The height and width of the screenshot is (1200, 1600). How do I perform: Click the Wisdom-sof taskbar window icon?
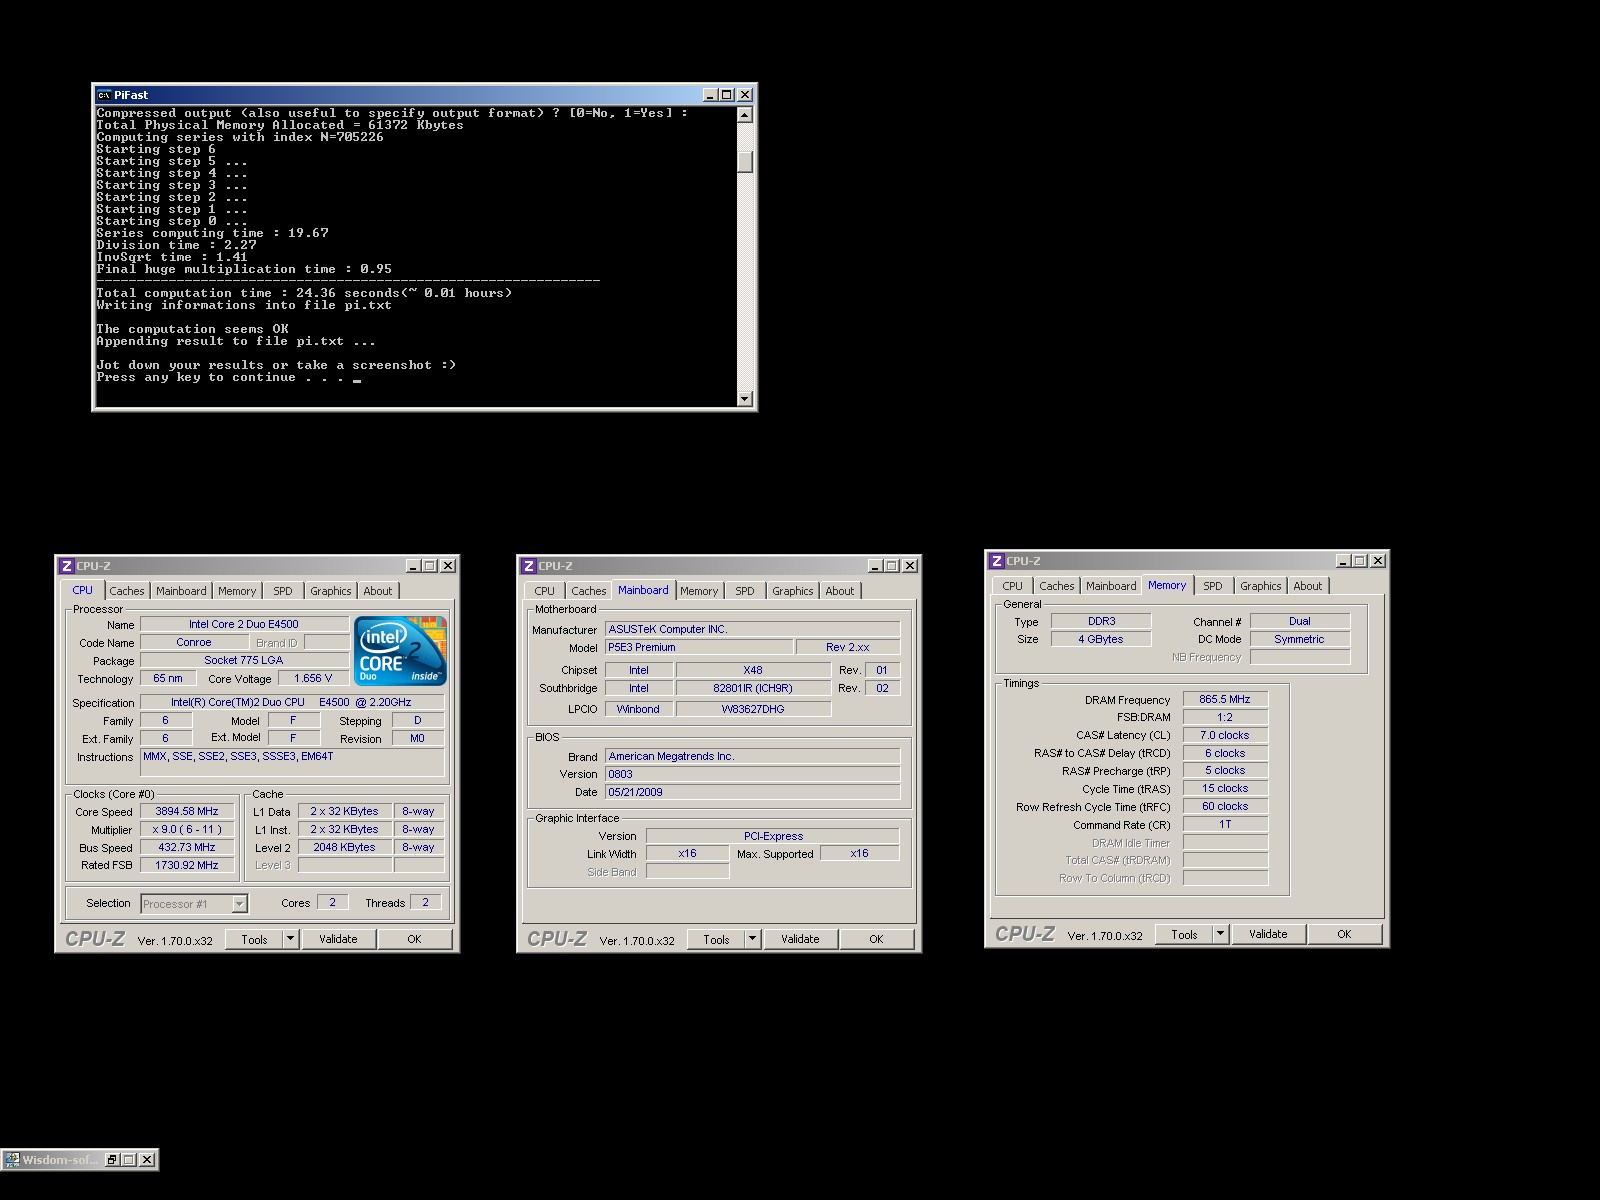tap(12, 1160)
